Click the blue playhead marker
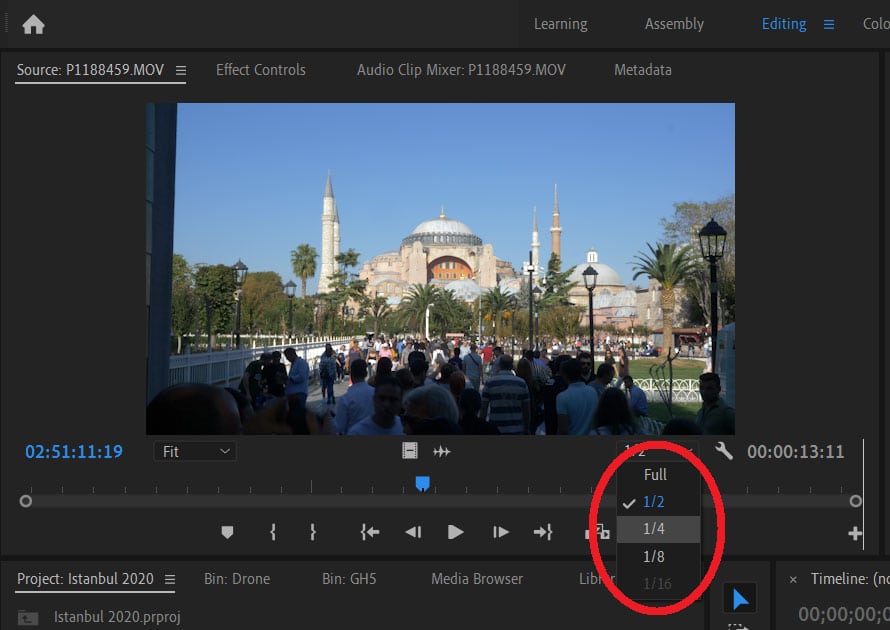890x630 pixels. coord(422,484)
